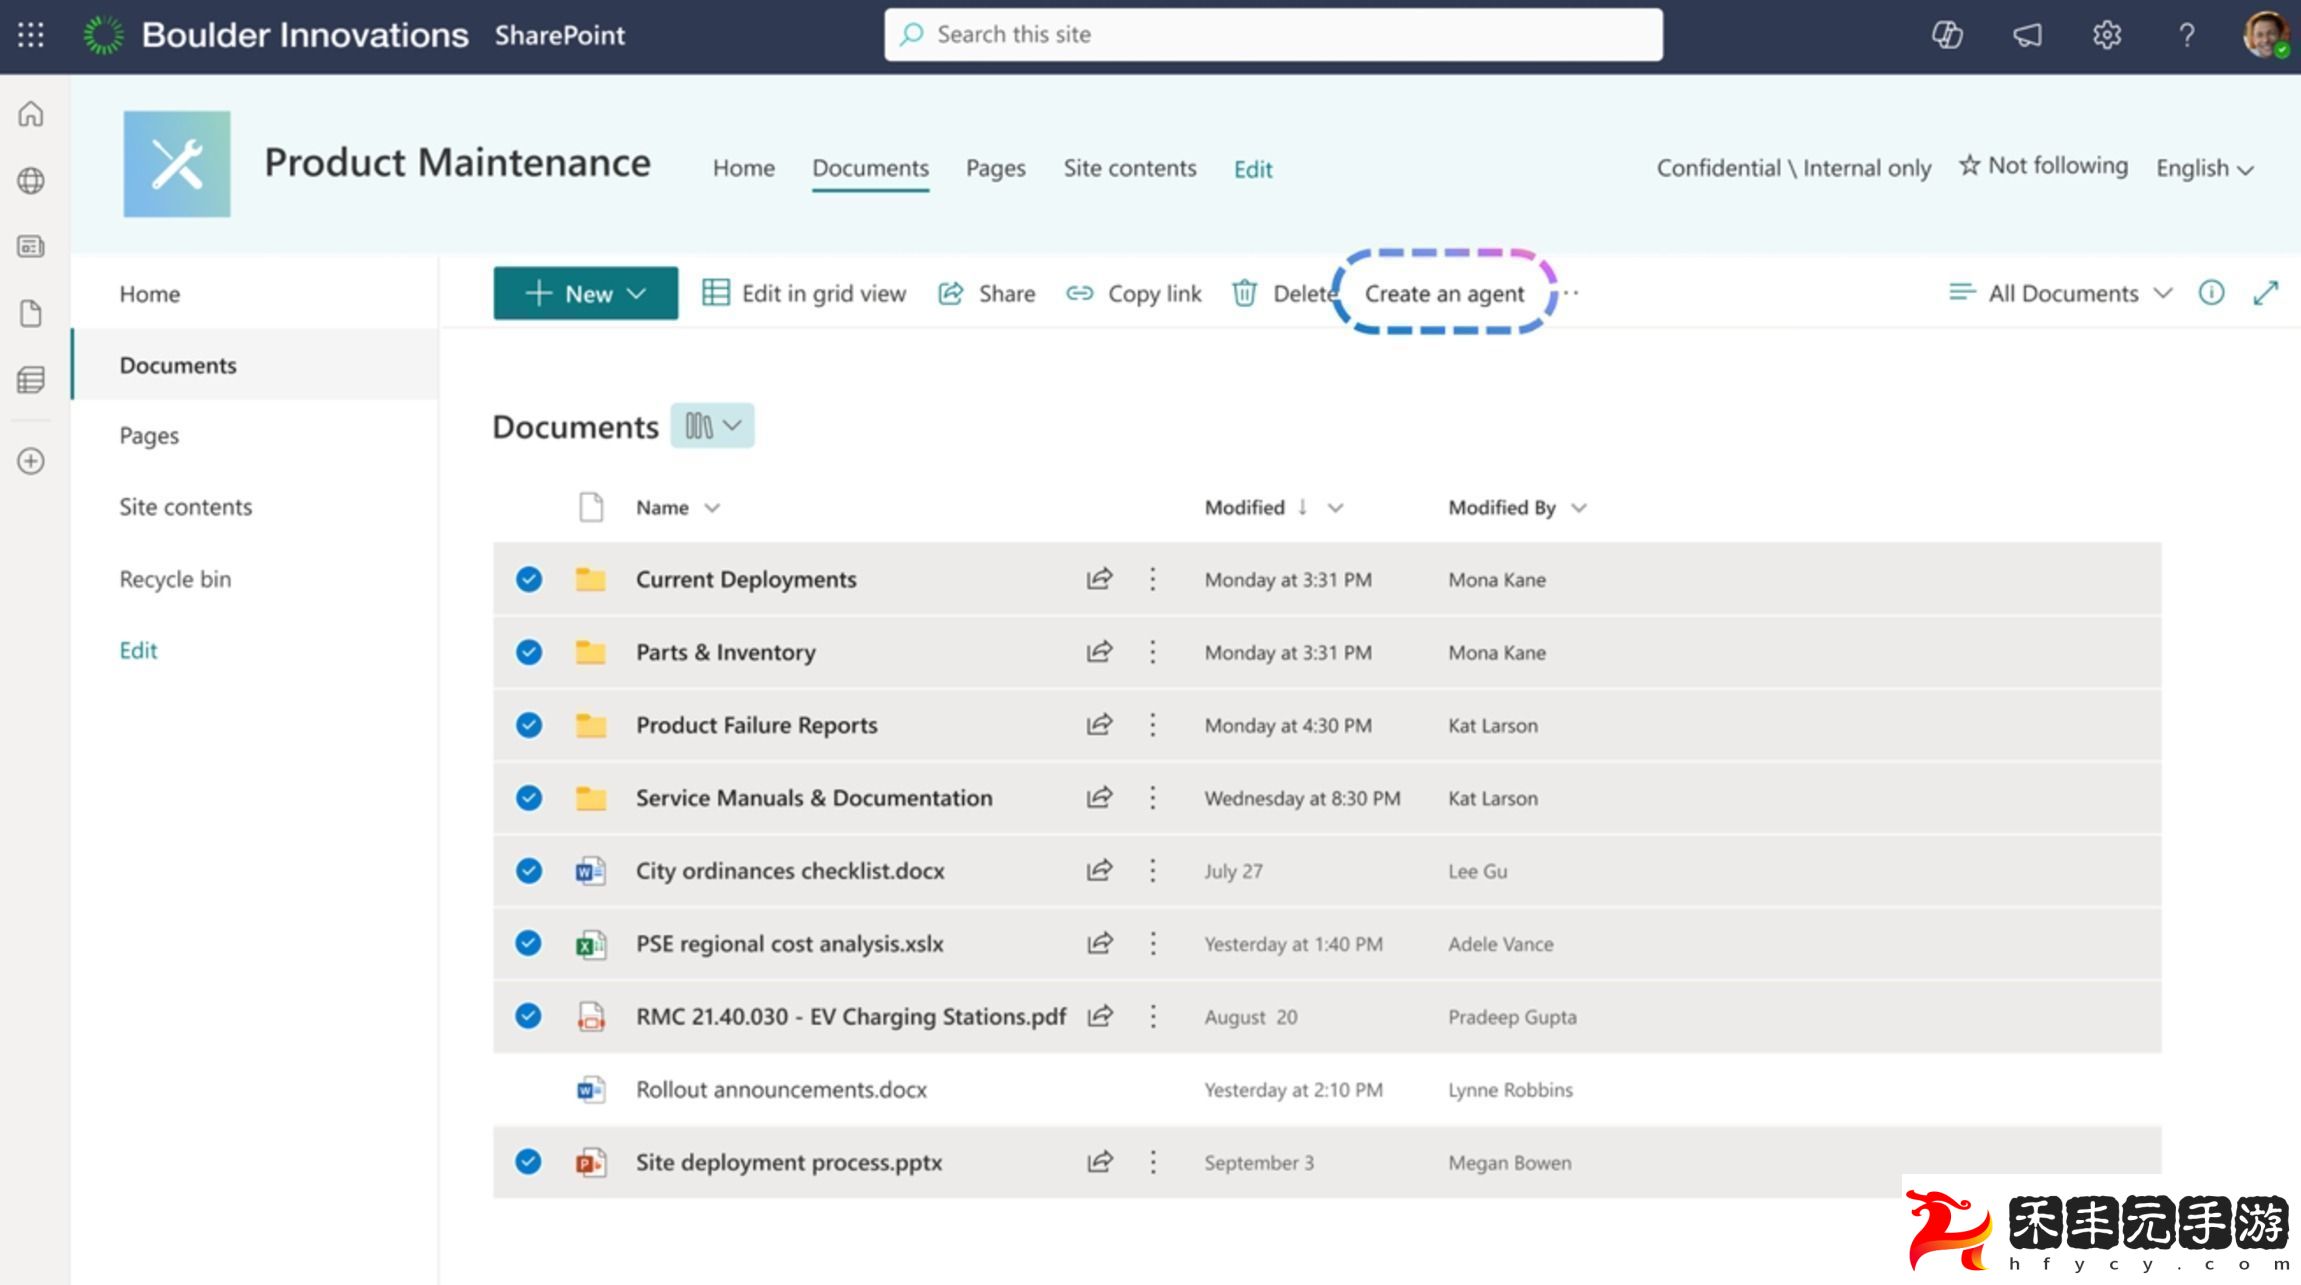Share Product Failure Reports via share icon

coord(1099,724)
